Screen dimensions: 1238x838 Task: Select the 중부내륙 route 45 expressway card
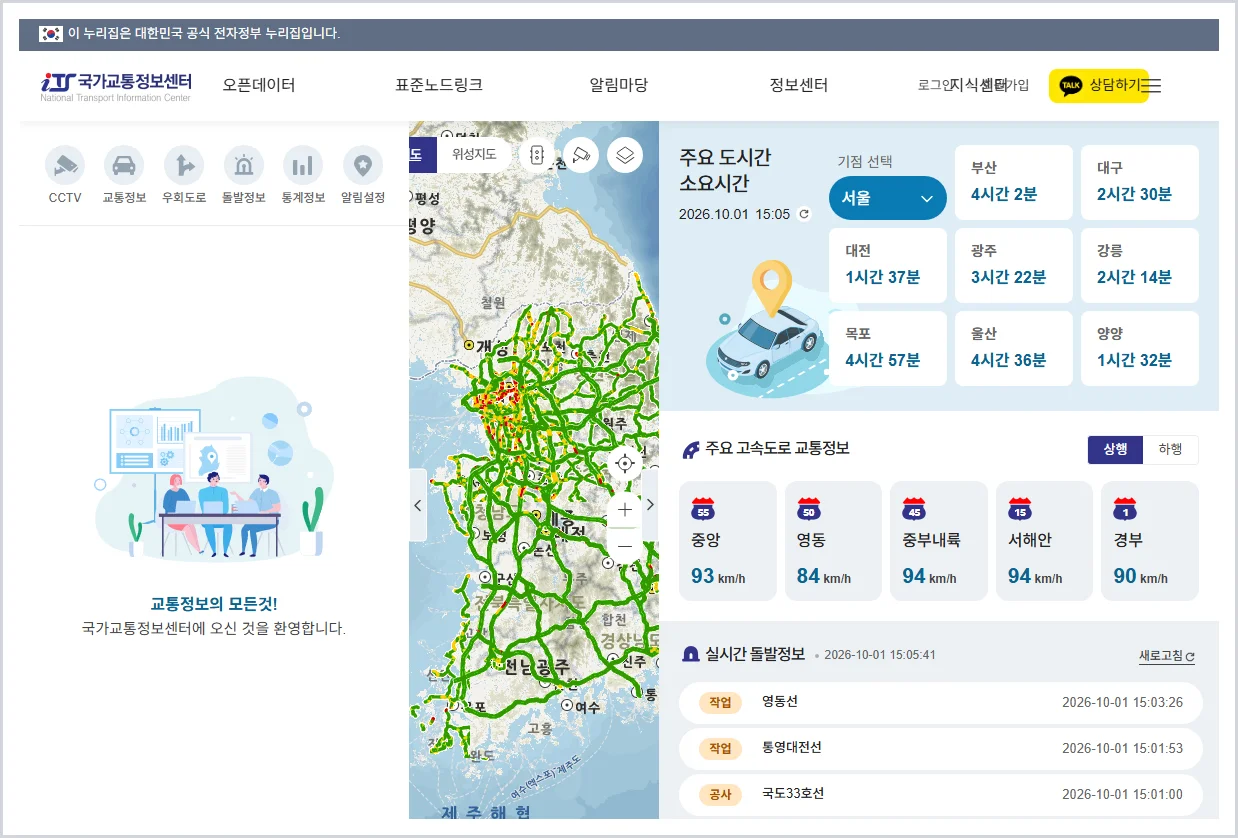click(x=939, y=541)
